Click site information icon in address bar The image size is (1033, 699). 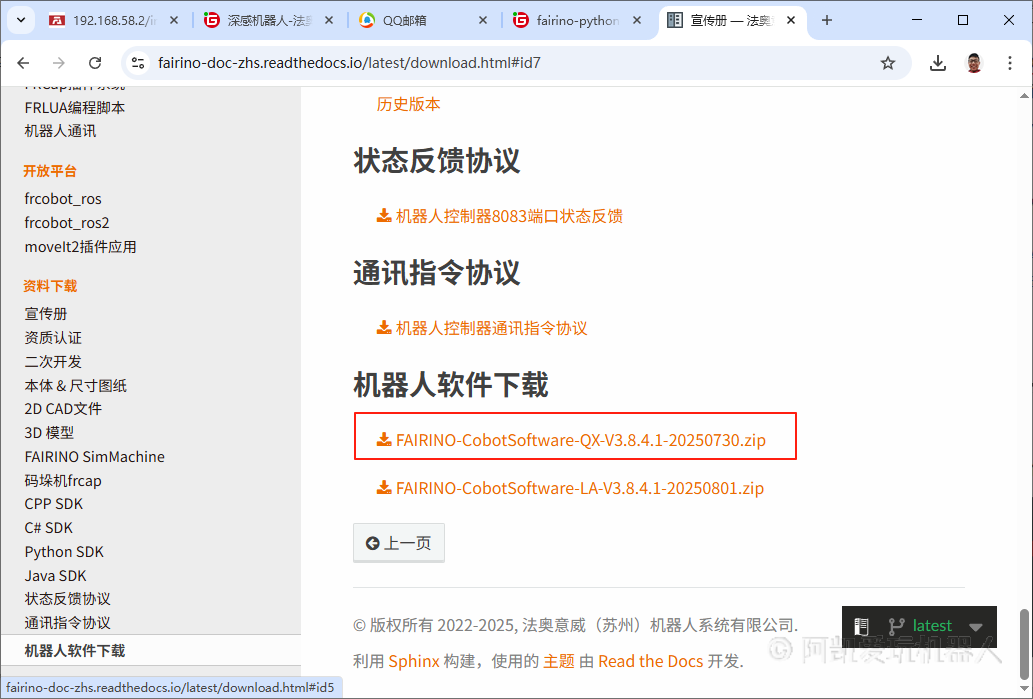140,63
